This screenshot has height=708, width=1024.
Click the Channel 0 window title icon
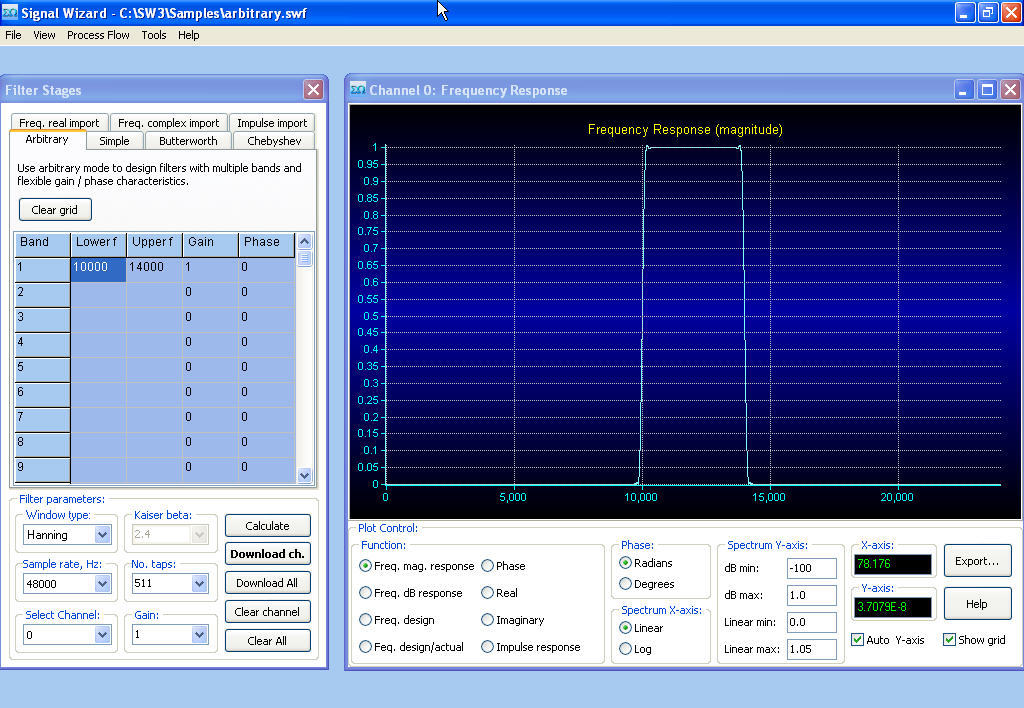(358, 89)
